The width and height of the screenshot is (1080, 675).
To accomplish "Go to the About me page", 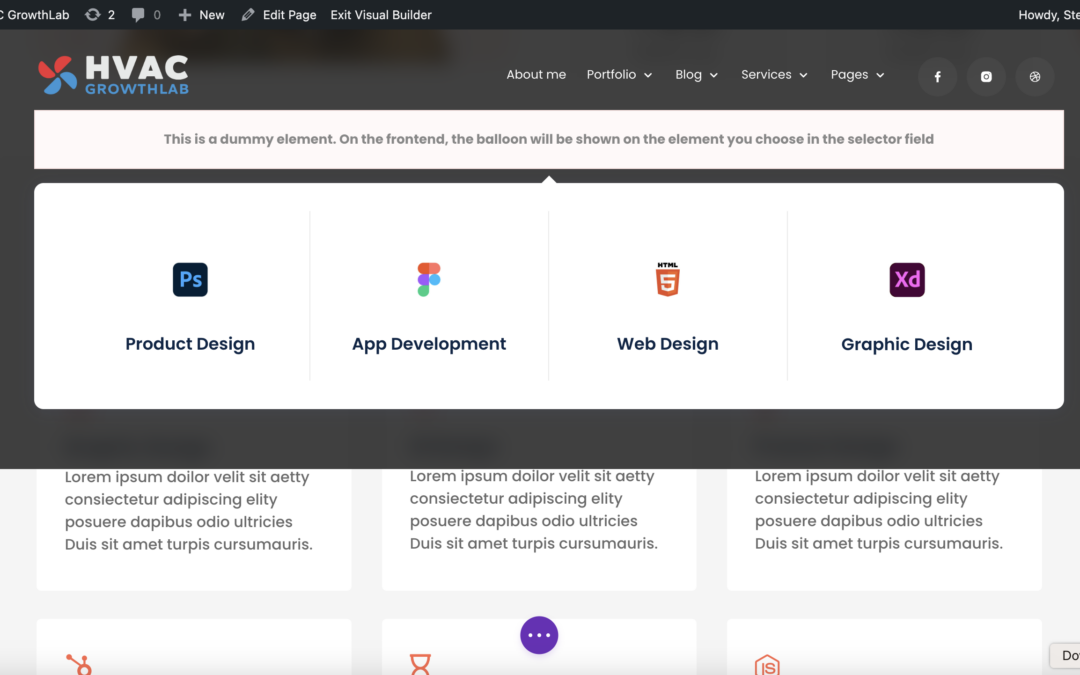I will [536, 74].
